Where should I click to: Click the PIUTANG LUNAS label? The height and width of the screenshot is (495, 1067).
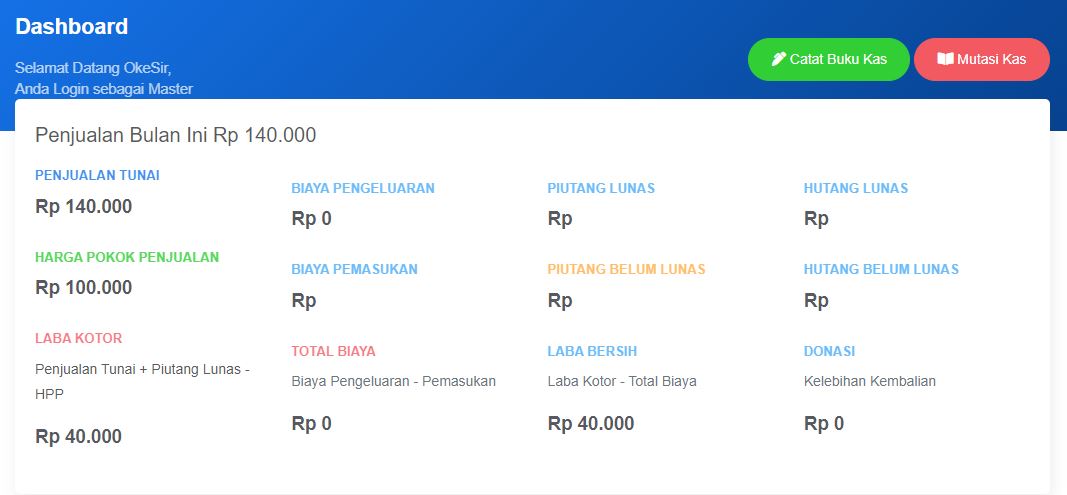(x=601, y=188)
